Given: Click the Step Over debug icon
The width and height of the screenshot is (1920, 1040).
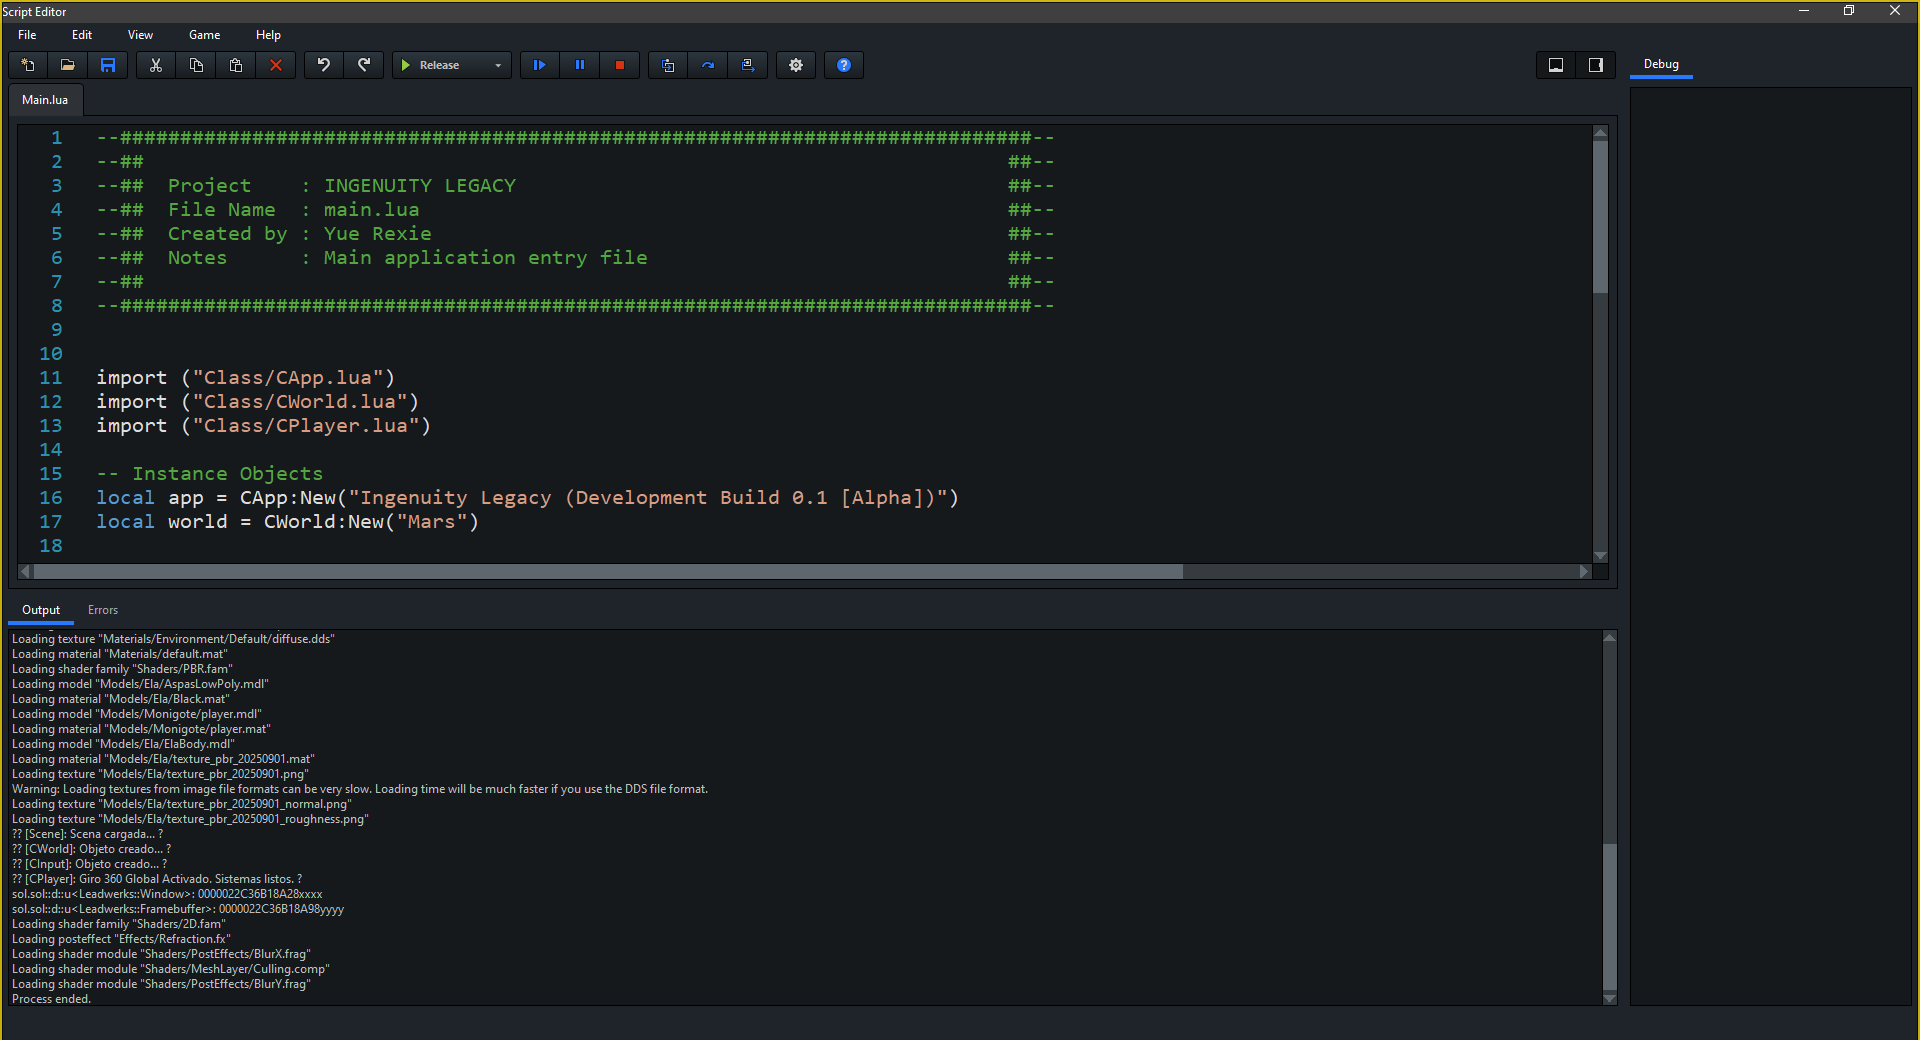Looking at the screenshot, I should pos(708,65).
